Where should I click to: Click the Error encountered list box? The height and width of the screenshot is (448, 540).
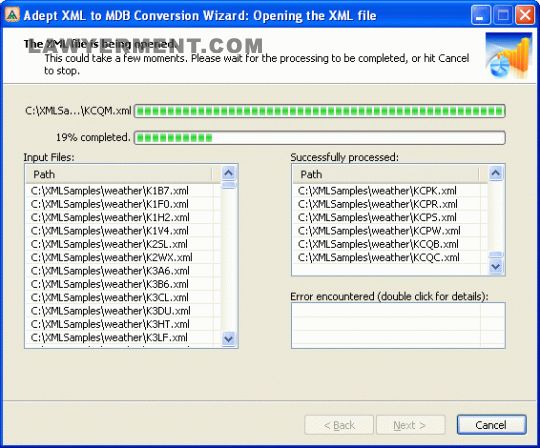pos(398,325)
